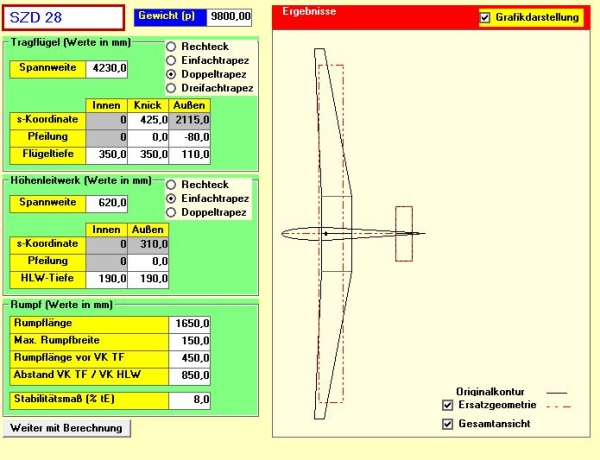600x460 pixels.
Task: Edit Max. Rumpfbreite value 150,0
Action: coord(189,341)
